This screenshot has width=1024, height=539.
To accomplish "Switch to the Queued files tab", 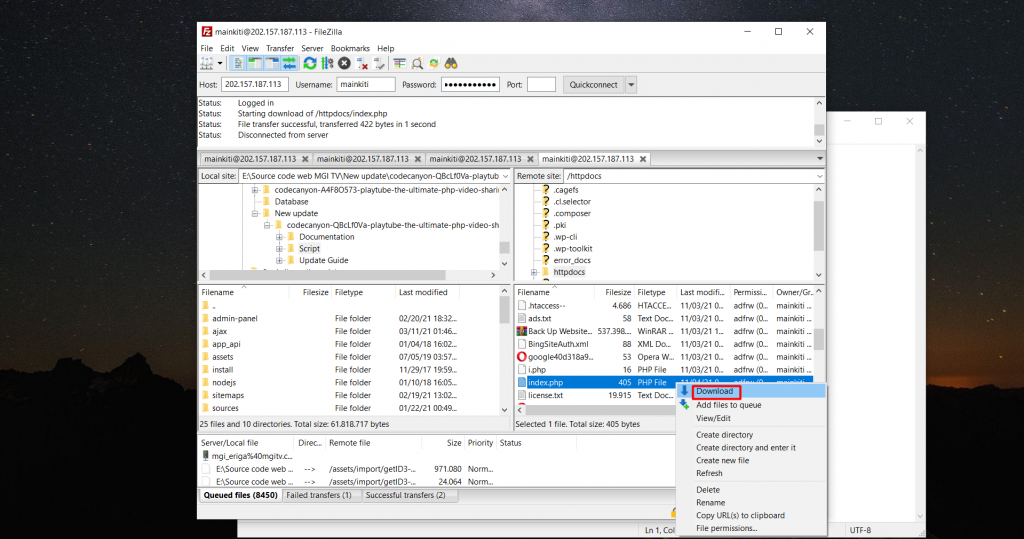I will click(x=240, y=495).
